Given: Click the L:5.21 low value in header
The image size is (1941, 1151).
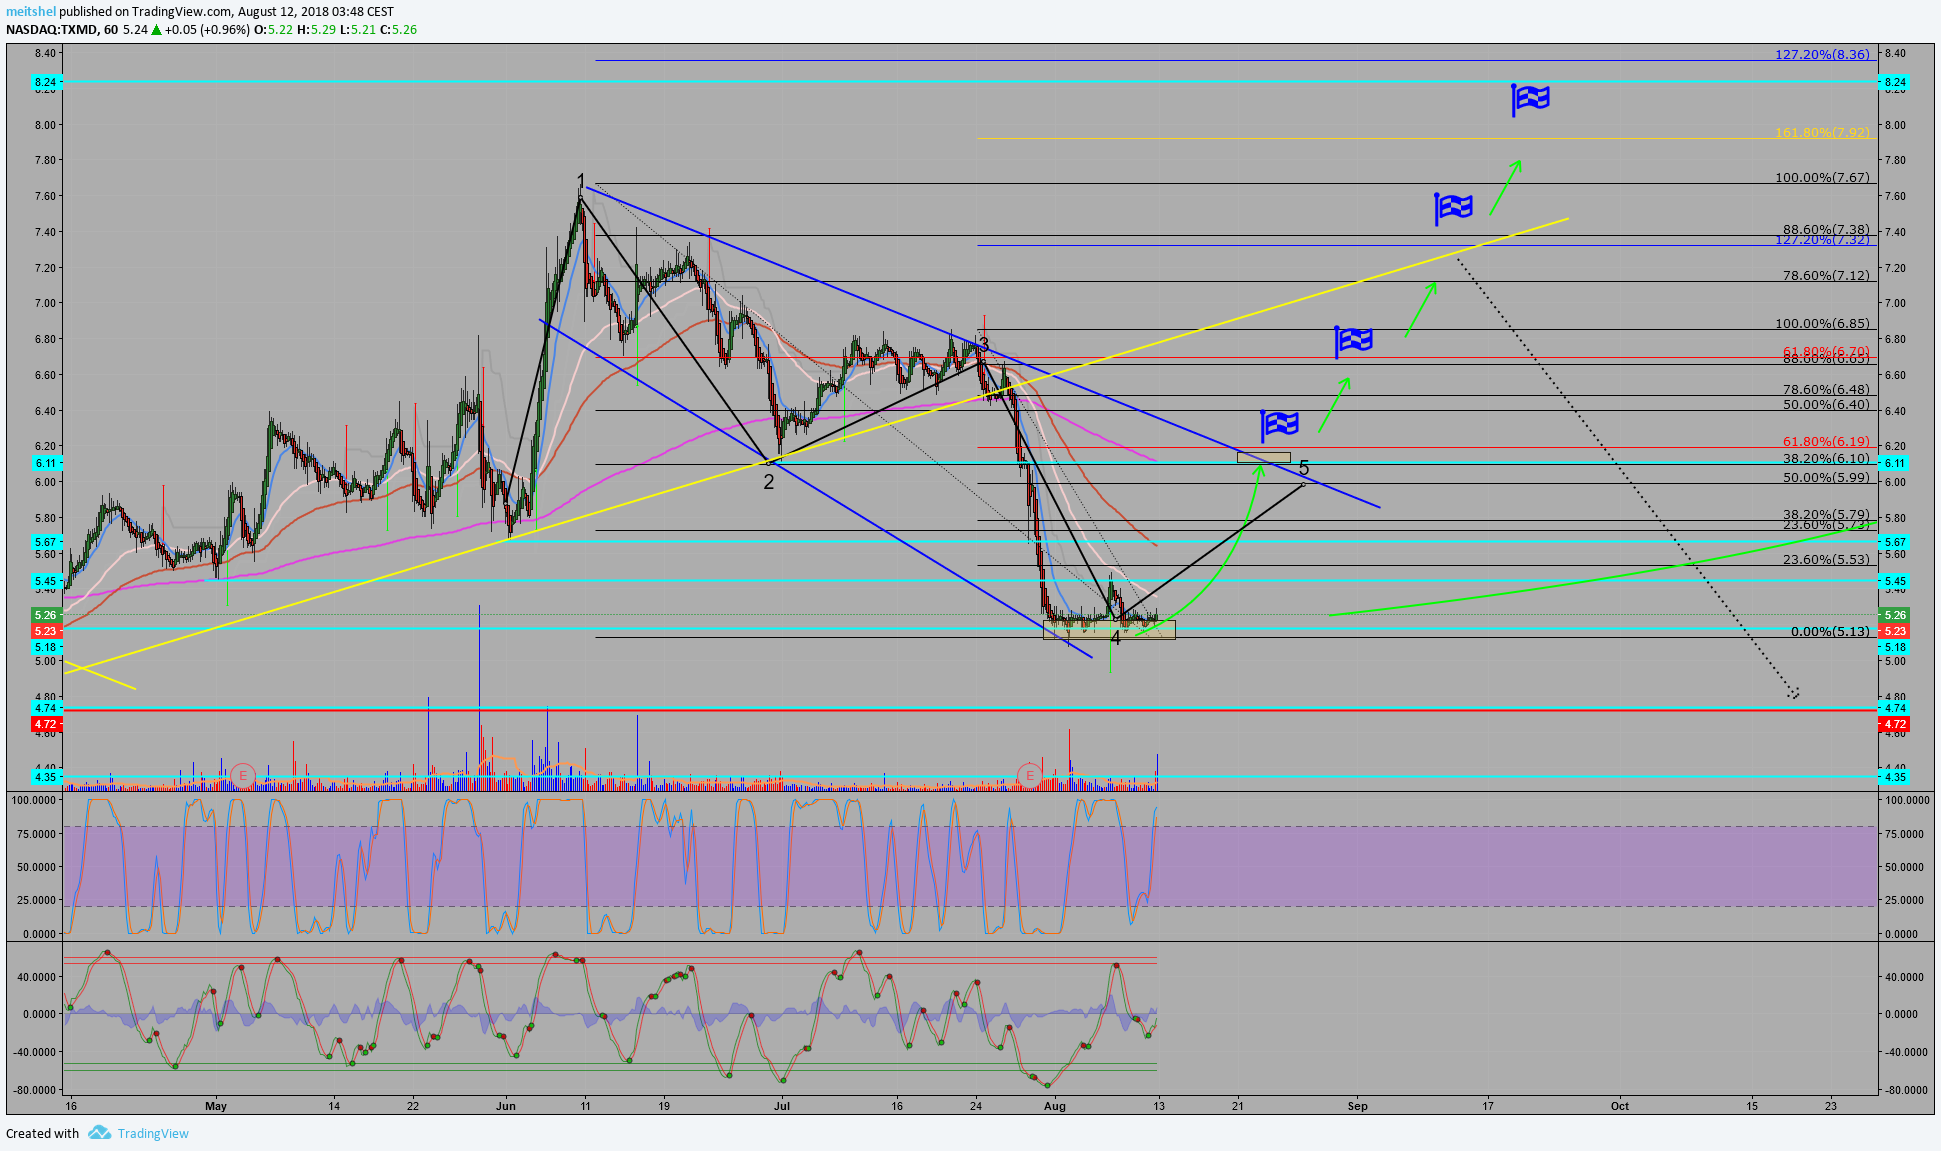Looking at the screenshot, I should click(358, 30).
